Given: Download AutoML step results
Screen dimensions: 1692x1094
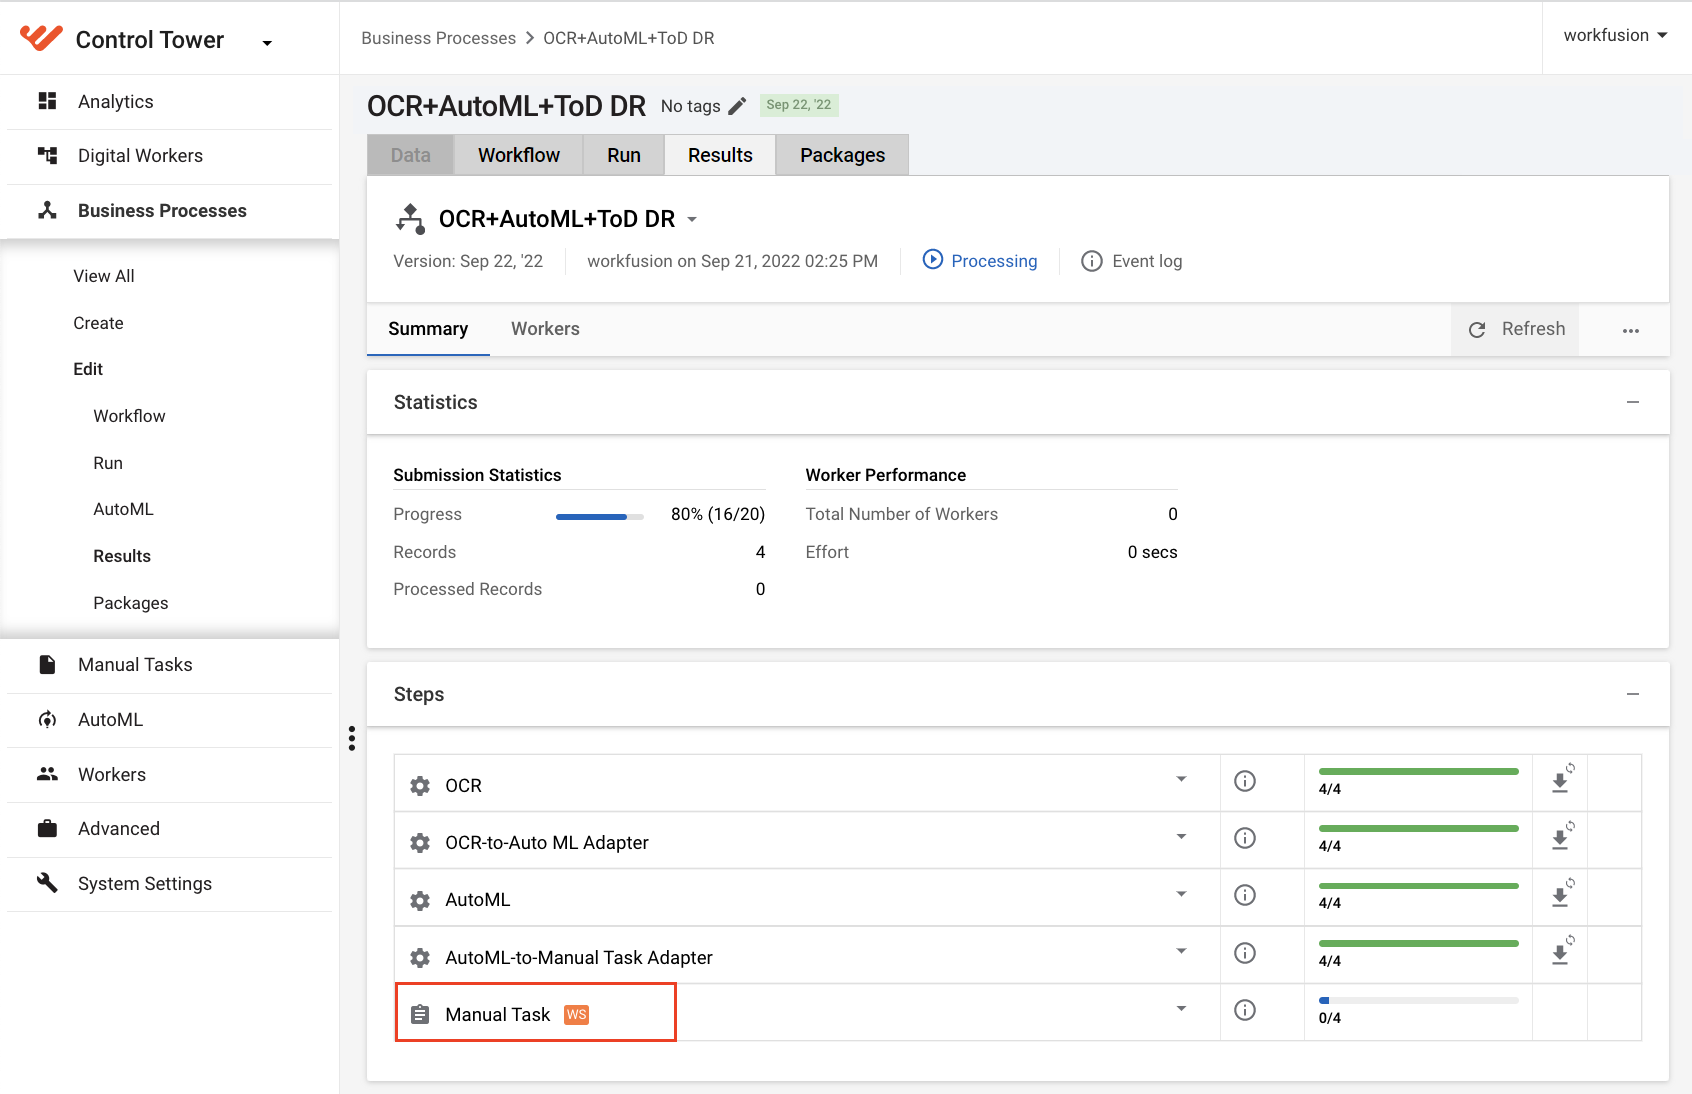Looking at the screenshot, I should coord(1562,895).
